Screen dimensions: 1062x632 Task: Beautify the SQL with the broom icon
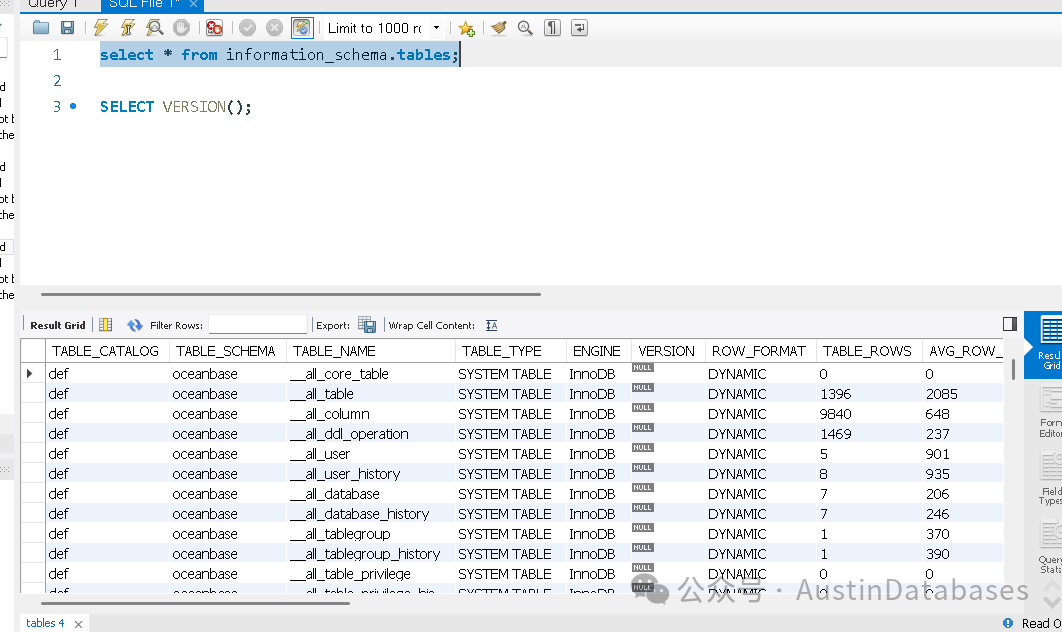tap(499, 27)
